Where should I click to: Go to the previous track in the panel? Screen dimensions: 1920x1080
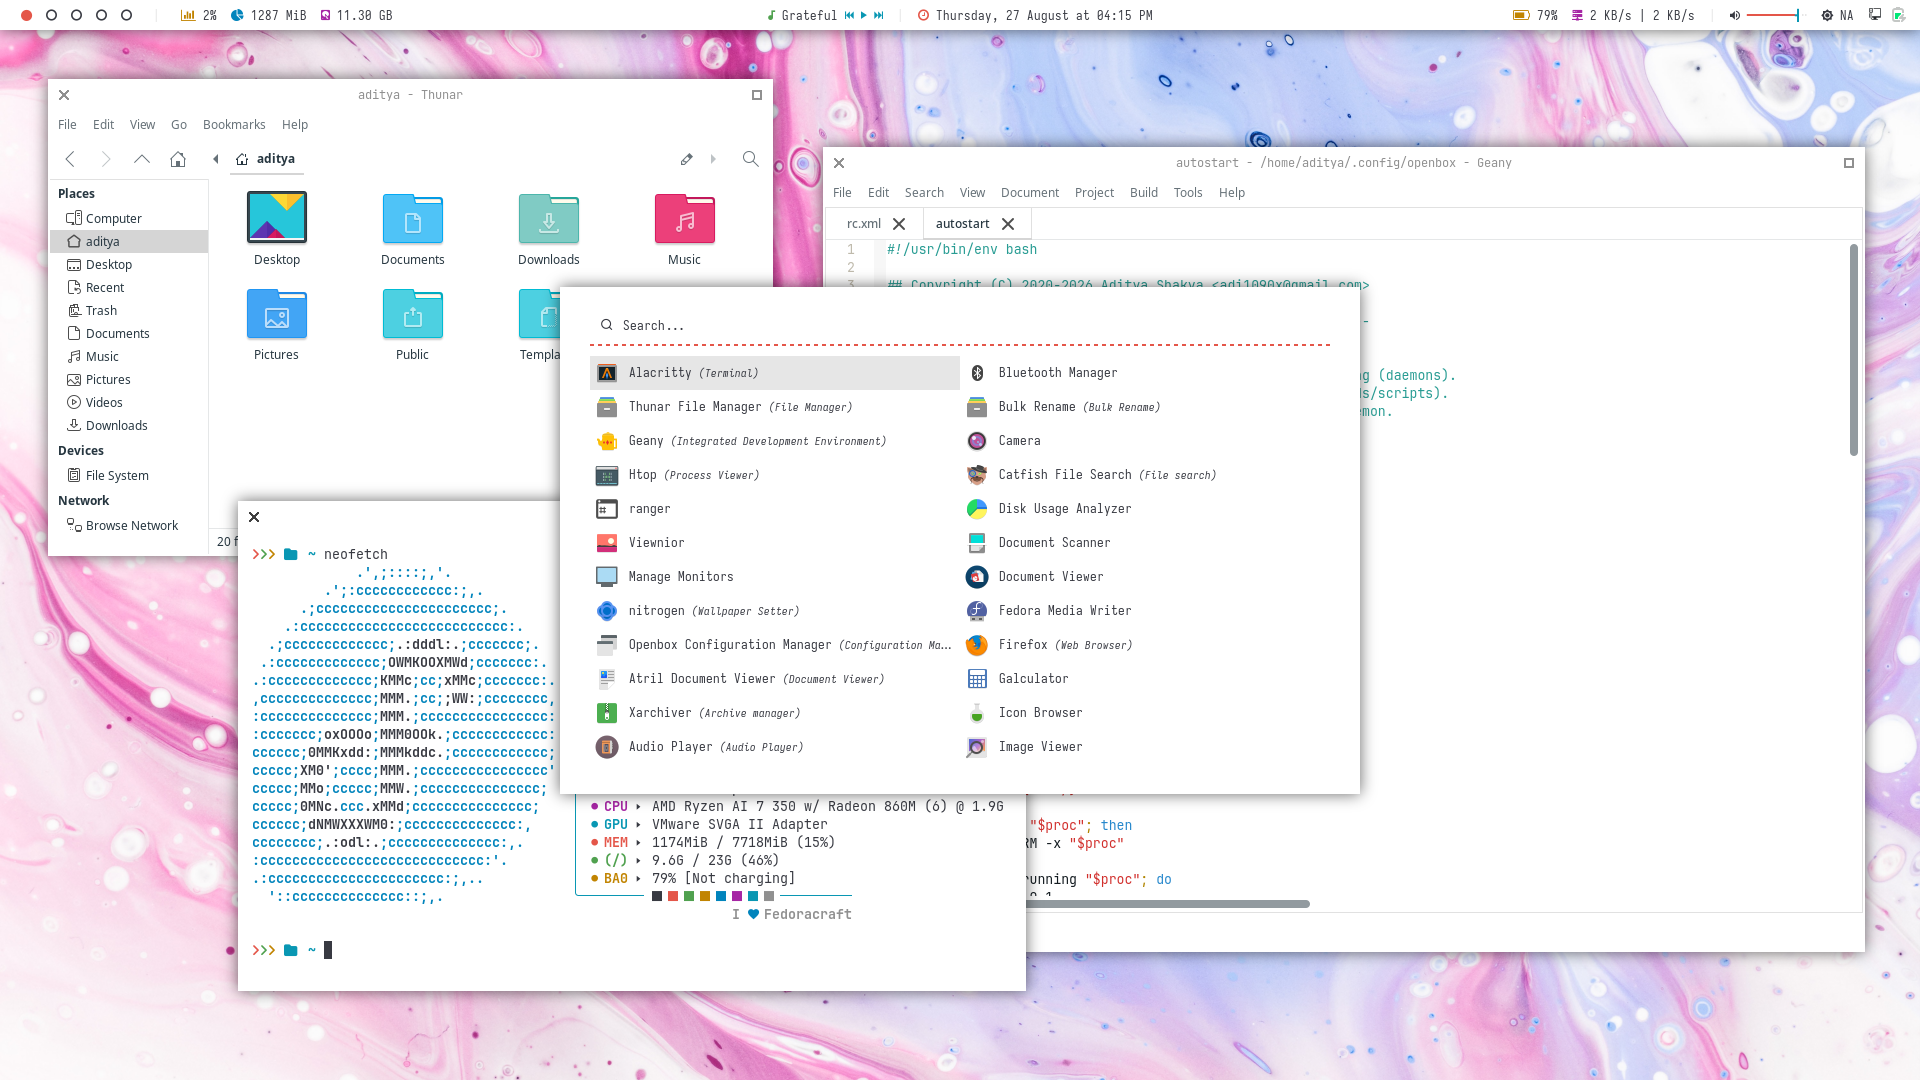tap(849, 15)
